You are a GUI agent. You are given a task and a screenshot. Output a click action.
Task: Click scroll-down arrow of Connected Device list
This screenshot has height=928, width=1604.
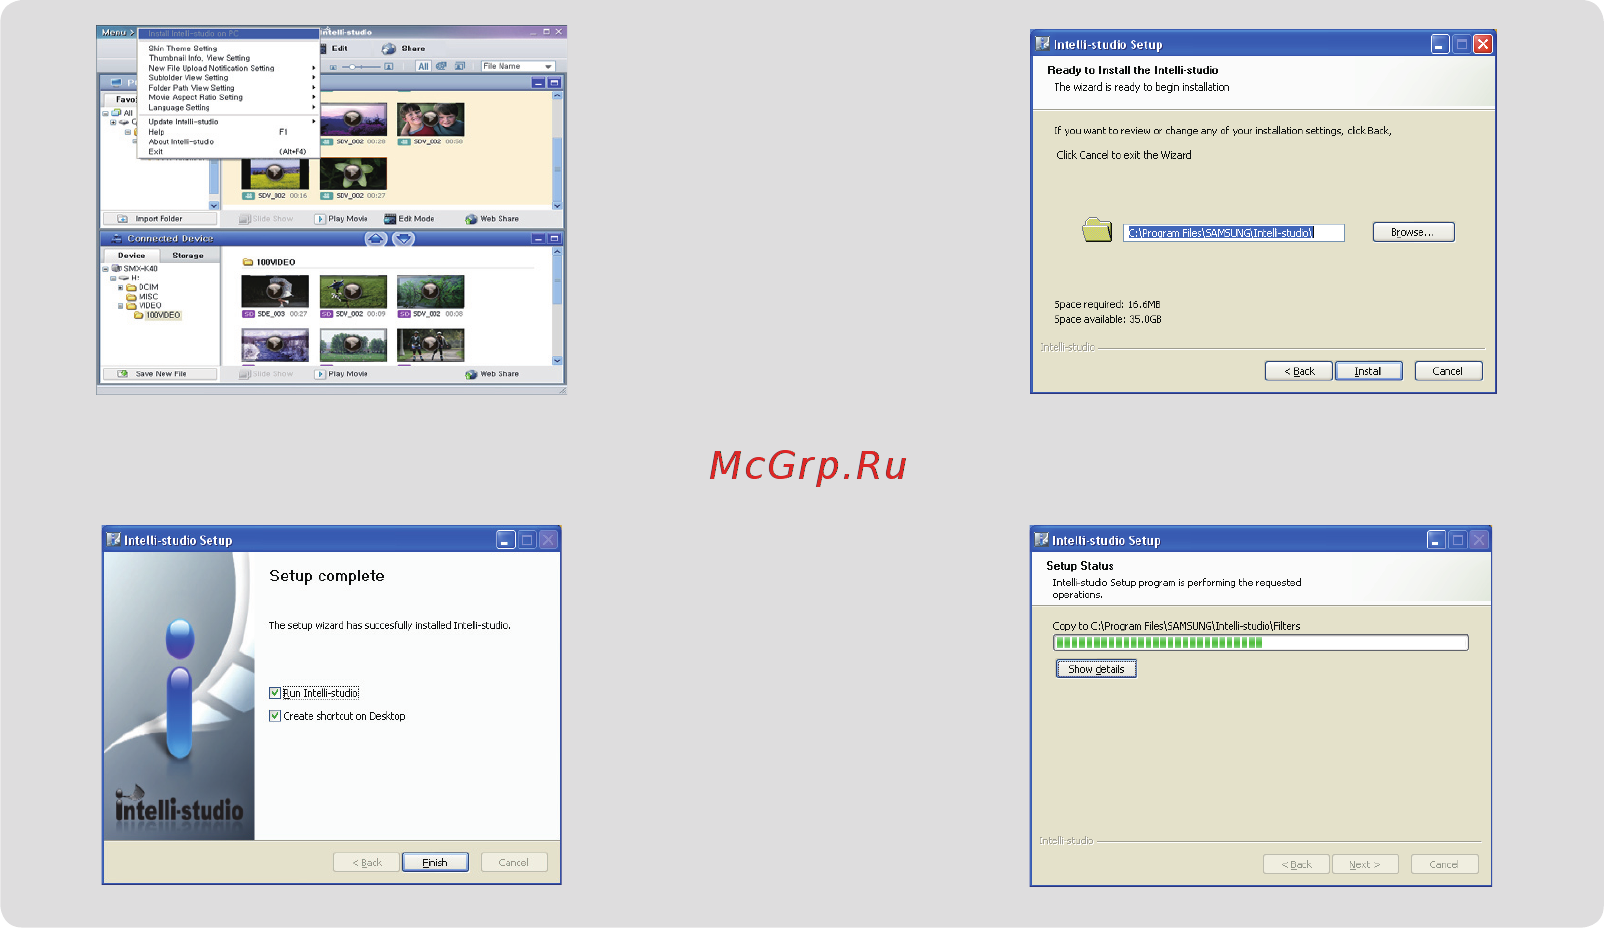click(x=557, y=361)
